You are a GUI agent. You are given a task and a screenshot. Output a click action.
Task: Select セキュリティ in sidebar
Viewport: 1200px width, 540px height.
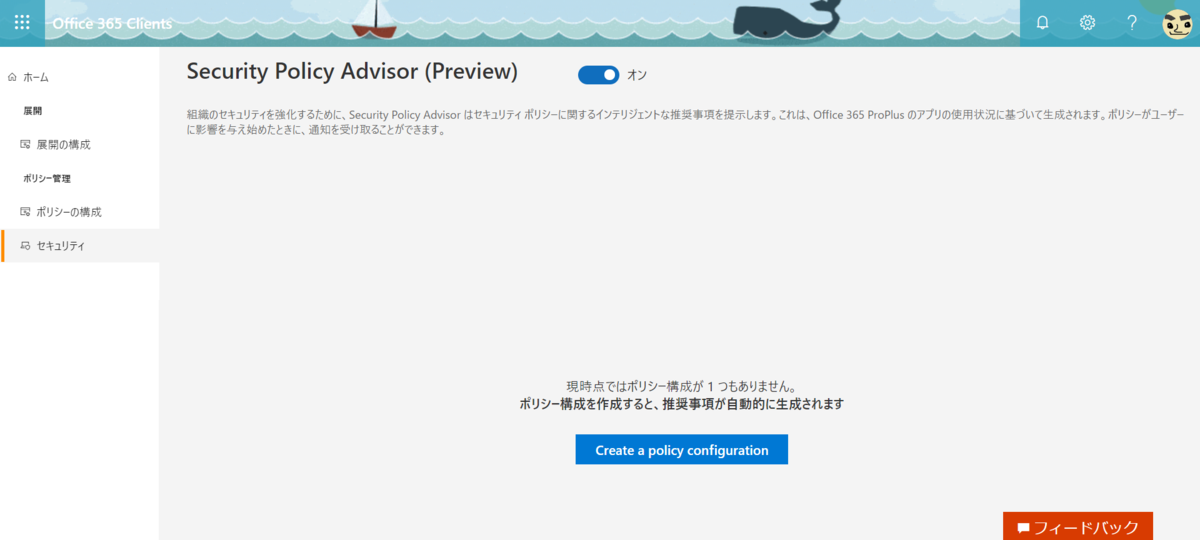pos(80,246)
